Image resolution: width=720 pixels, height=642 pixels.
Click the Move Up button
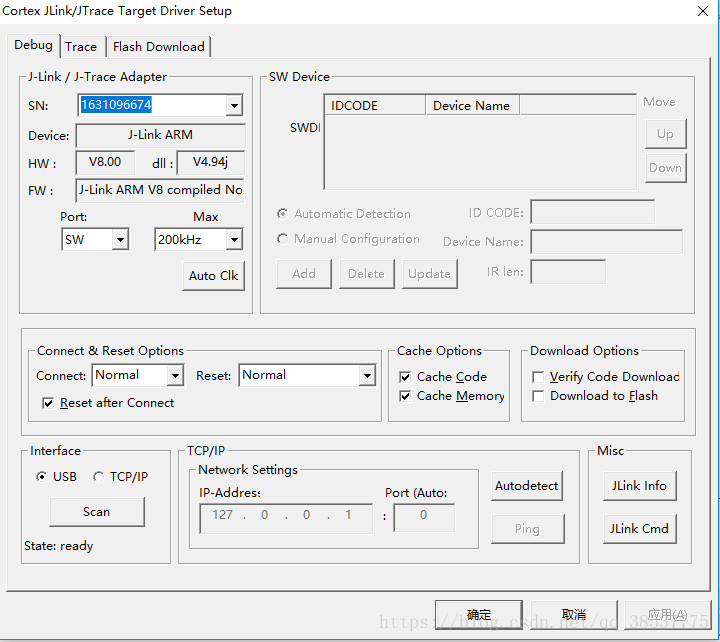[x=665, y=134]
